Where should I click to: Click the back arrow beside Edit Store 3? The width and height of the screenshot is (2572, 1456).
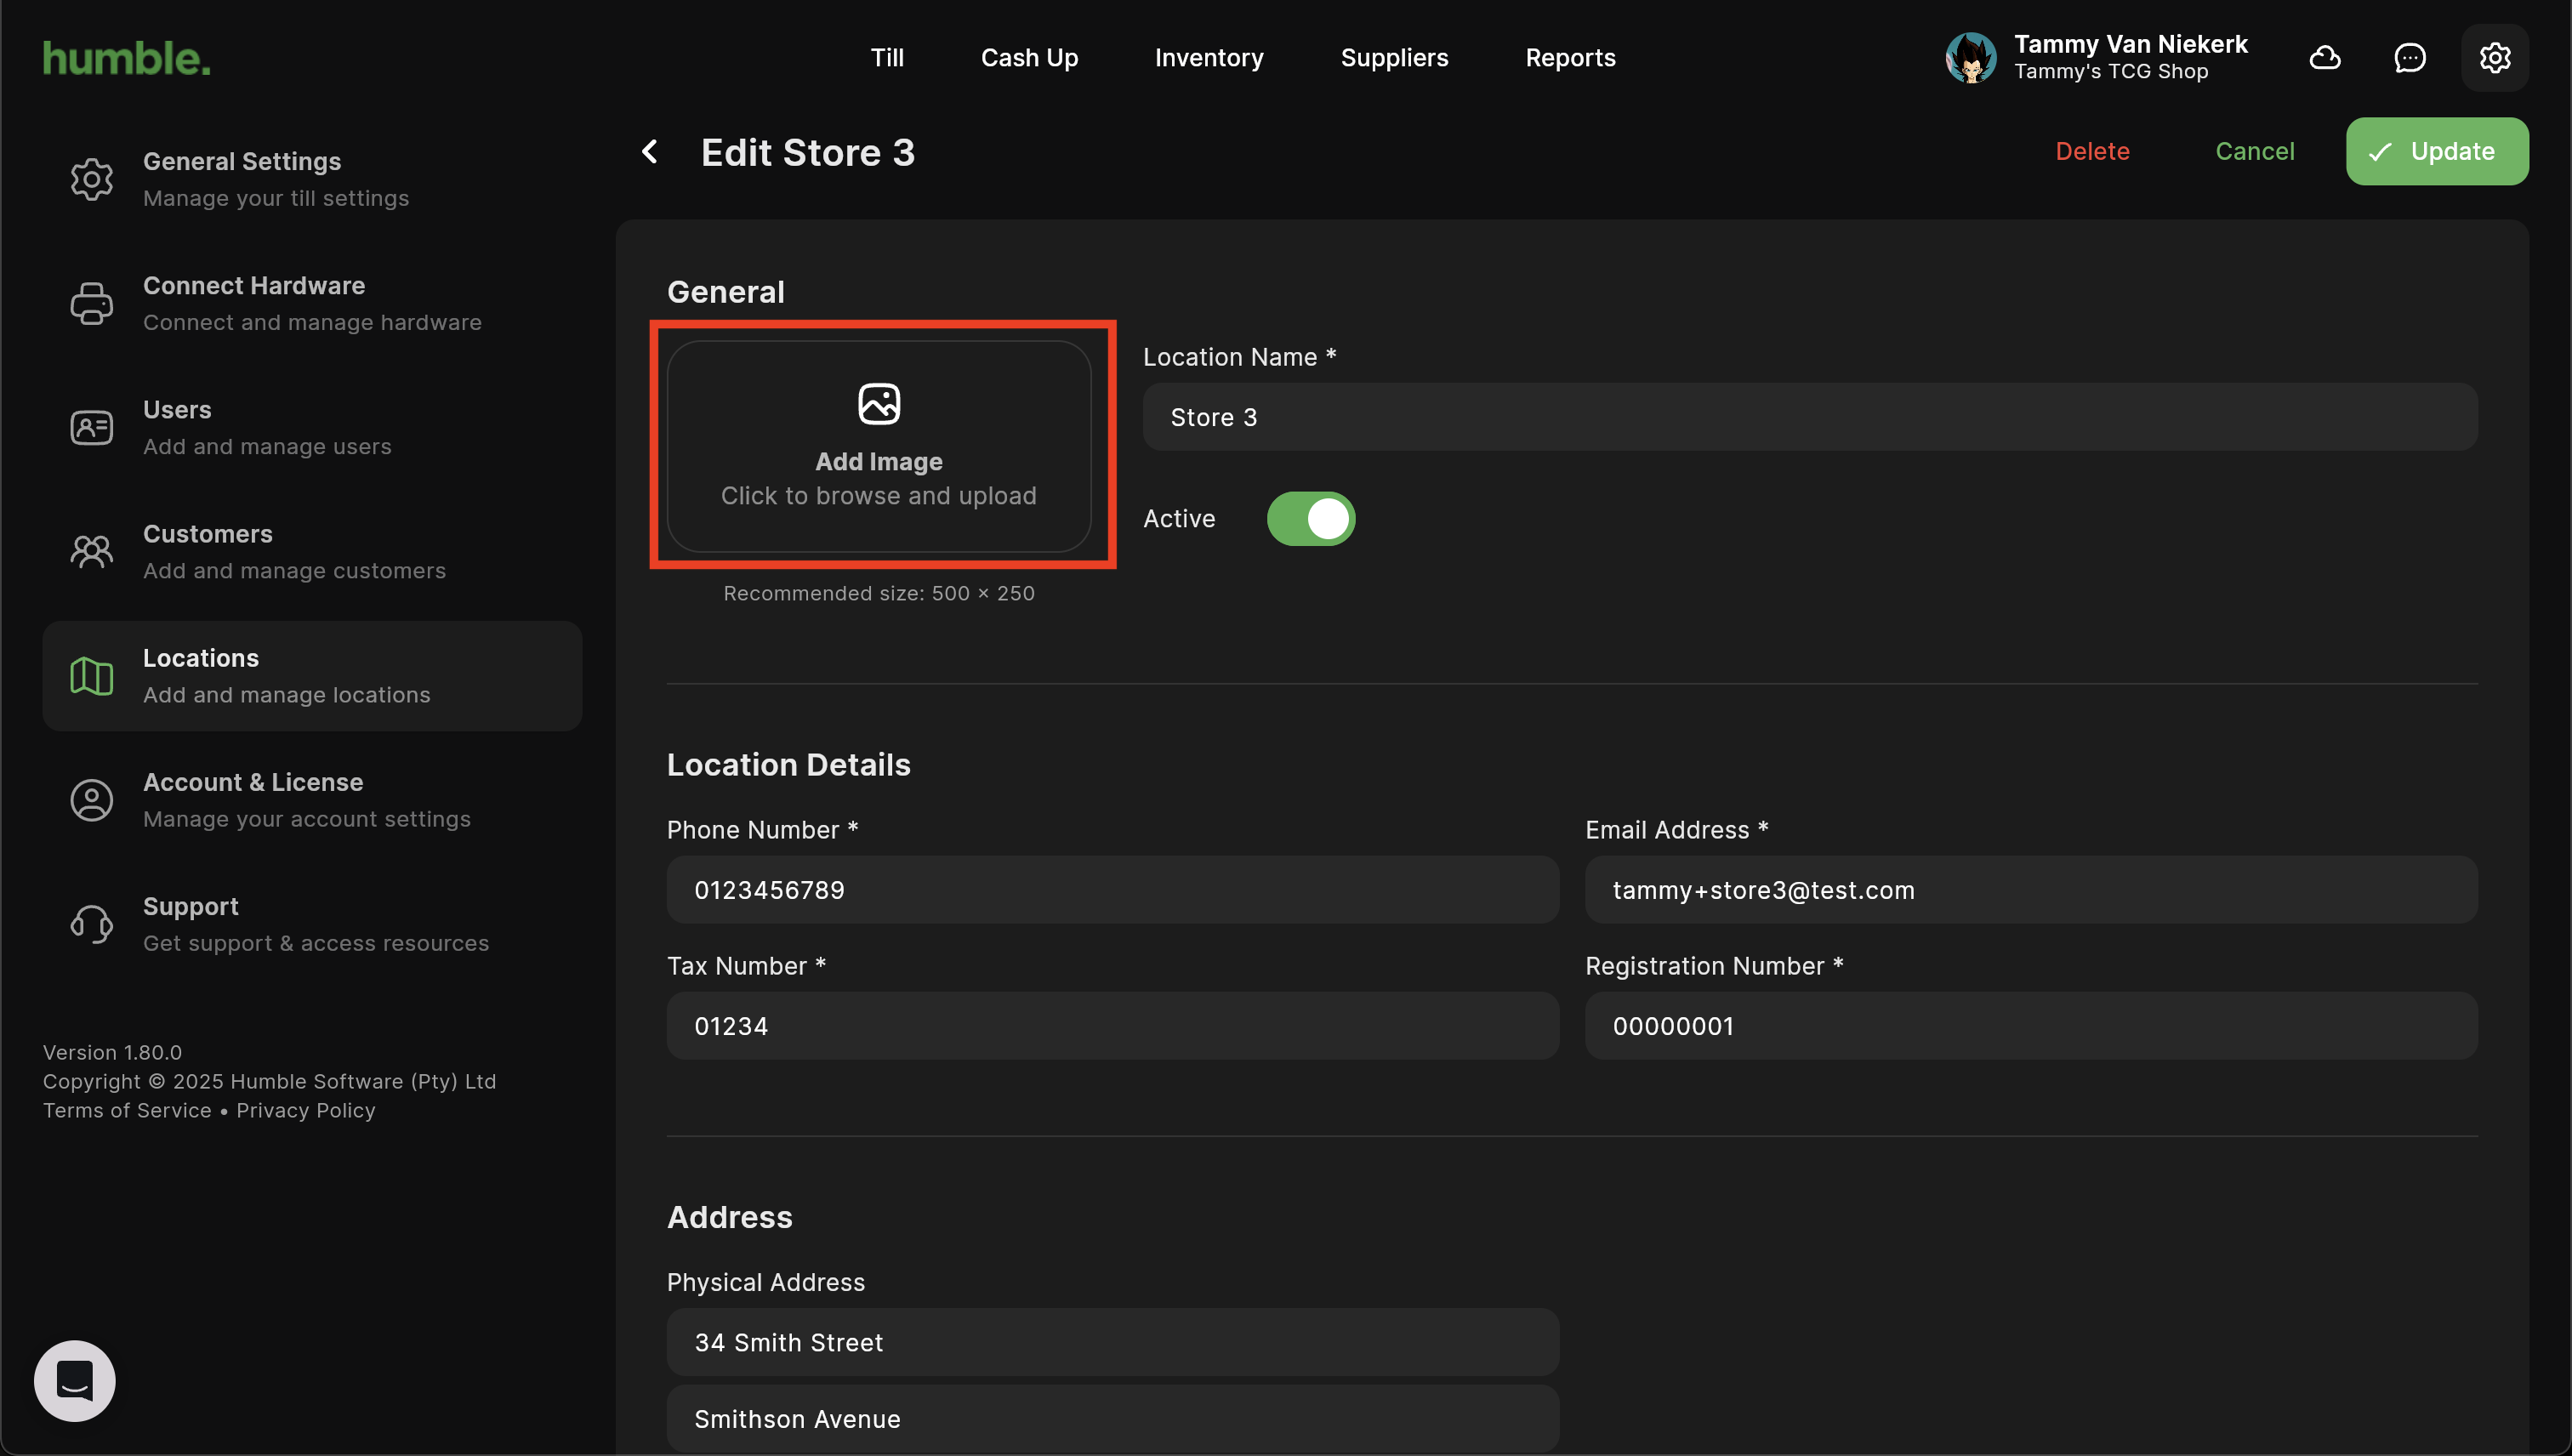click(650, 152)
